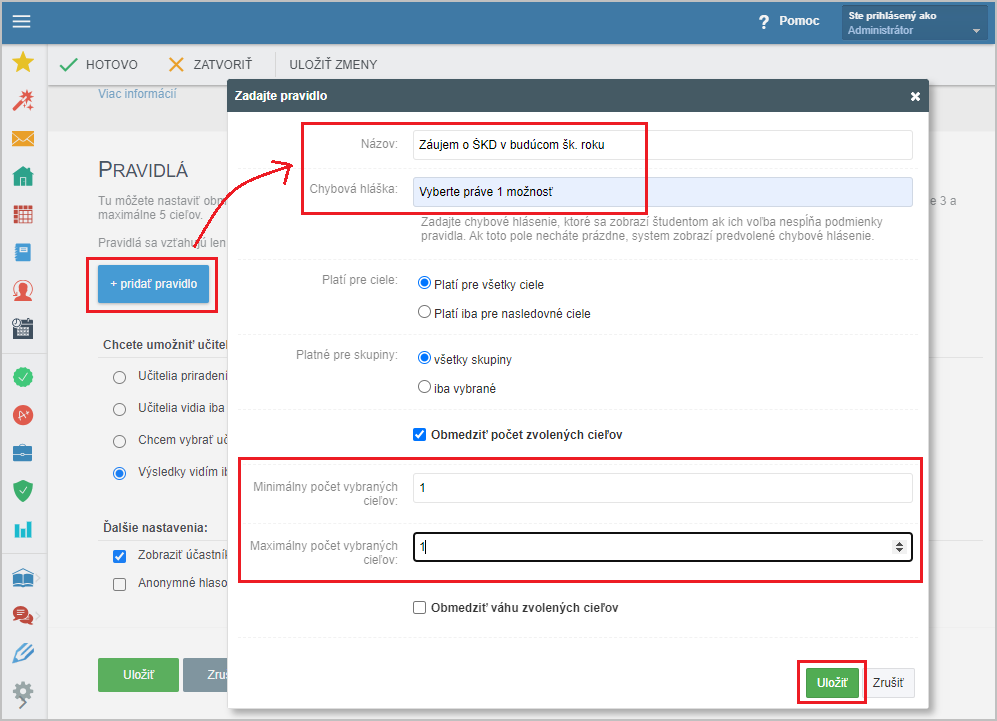997x721 pixels.
Task: Open the settings gear icon in sidebar
Action: (23, 691)
